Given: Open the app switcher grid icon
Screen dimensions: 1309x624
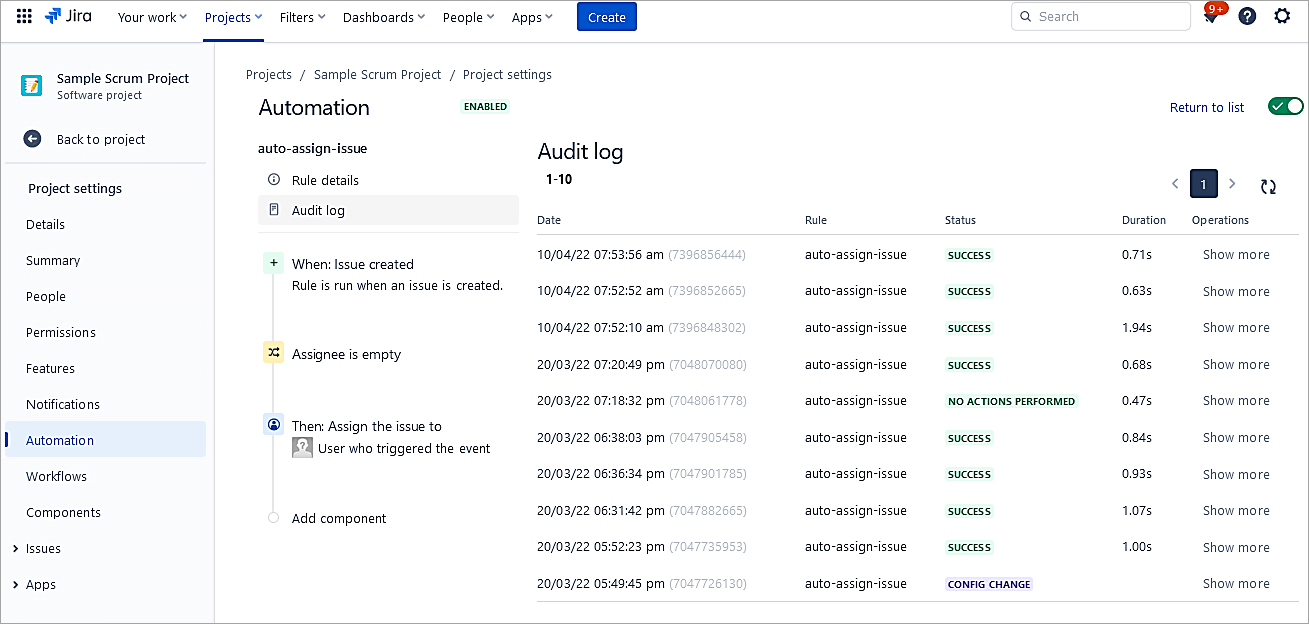Looking at the screenshot, I should point(24,17).
